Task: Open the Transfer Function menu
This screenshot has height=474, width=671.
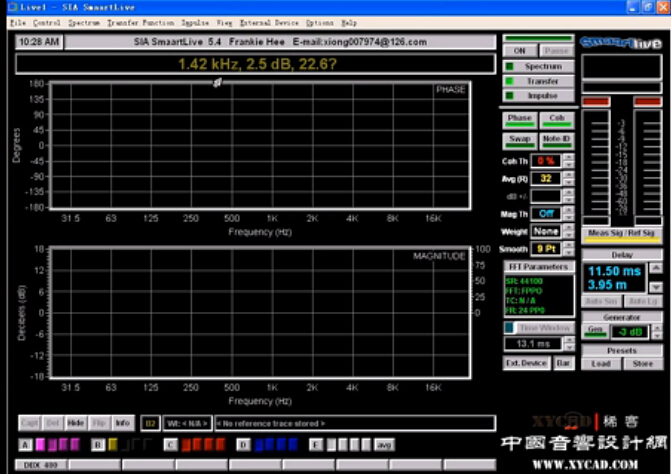Action: click(140, 23)
